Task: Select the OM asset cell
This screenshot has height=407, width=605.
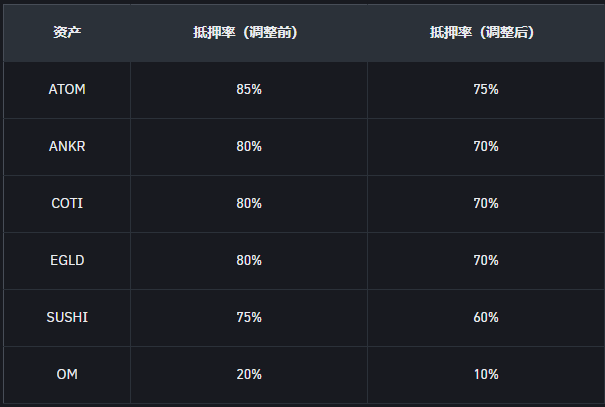Action: point(67,374)
